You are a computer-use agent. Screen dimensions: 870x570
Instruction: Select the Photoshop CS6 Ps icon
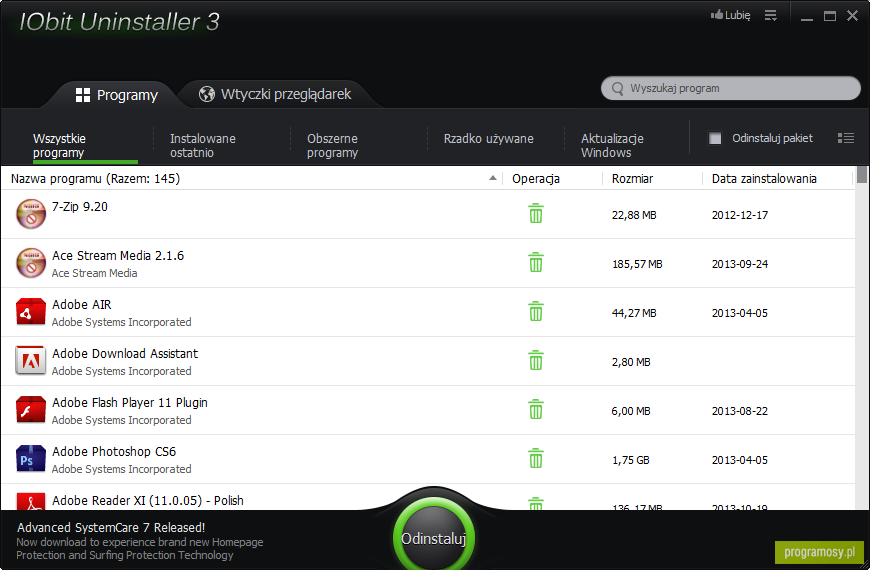(31, 458)
